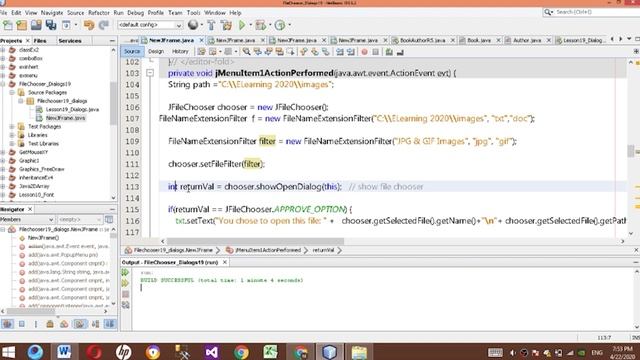The image size is (640, 360).
Task: Click the find selection magnifier icon in editor toolbar
Action: (246, 52)
